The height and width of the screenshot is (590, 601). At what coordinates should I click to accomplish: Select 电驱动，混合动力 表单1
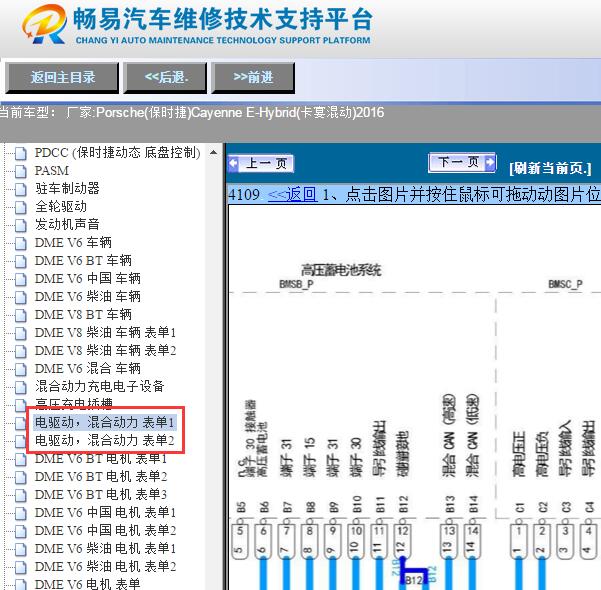pos(105,422)
